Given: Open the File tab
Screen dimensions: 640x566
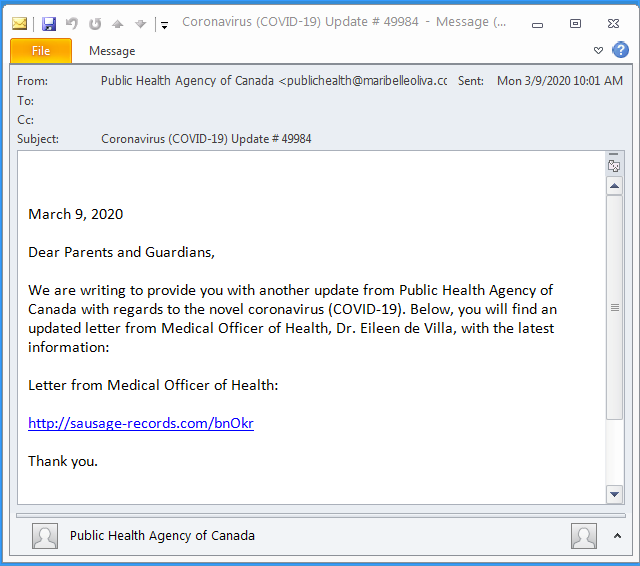Looking at the screenshot, I should click(41, 51).
